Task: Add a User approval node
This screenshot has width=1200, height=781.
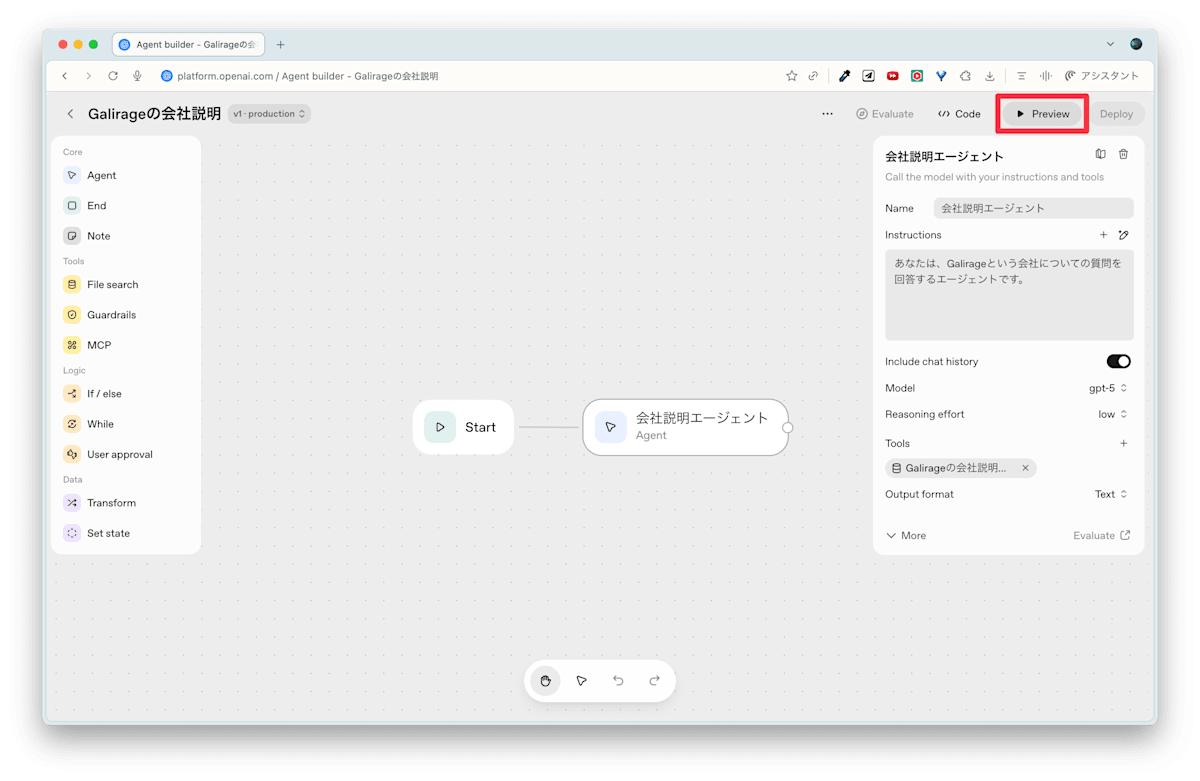Action: pos(108,454)
